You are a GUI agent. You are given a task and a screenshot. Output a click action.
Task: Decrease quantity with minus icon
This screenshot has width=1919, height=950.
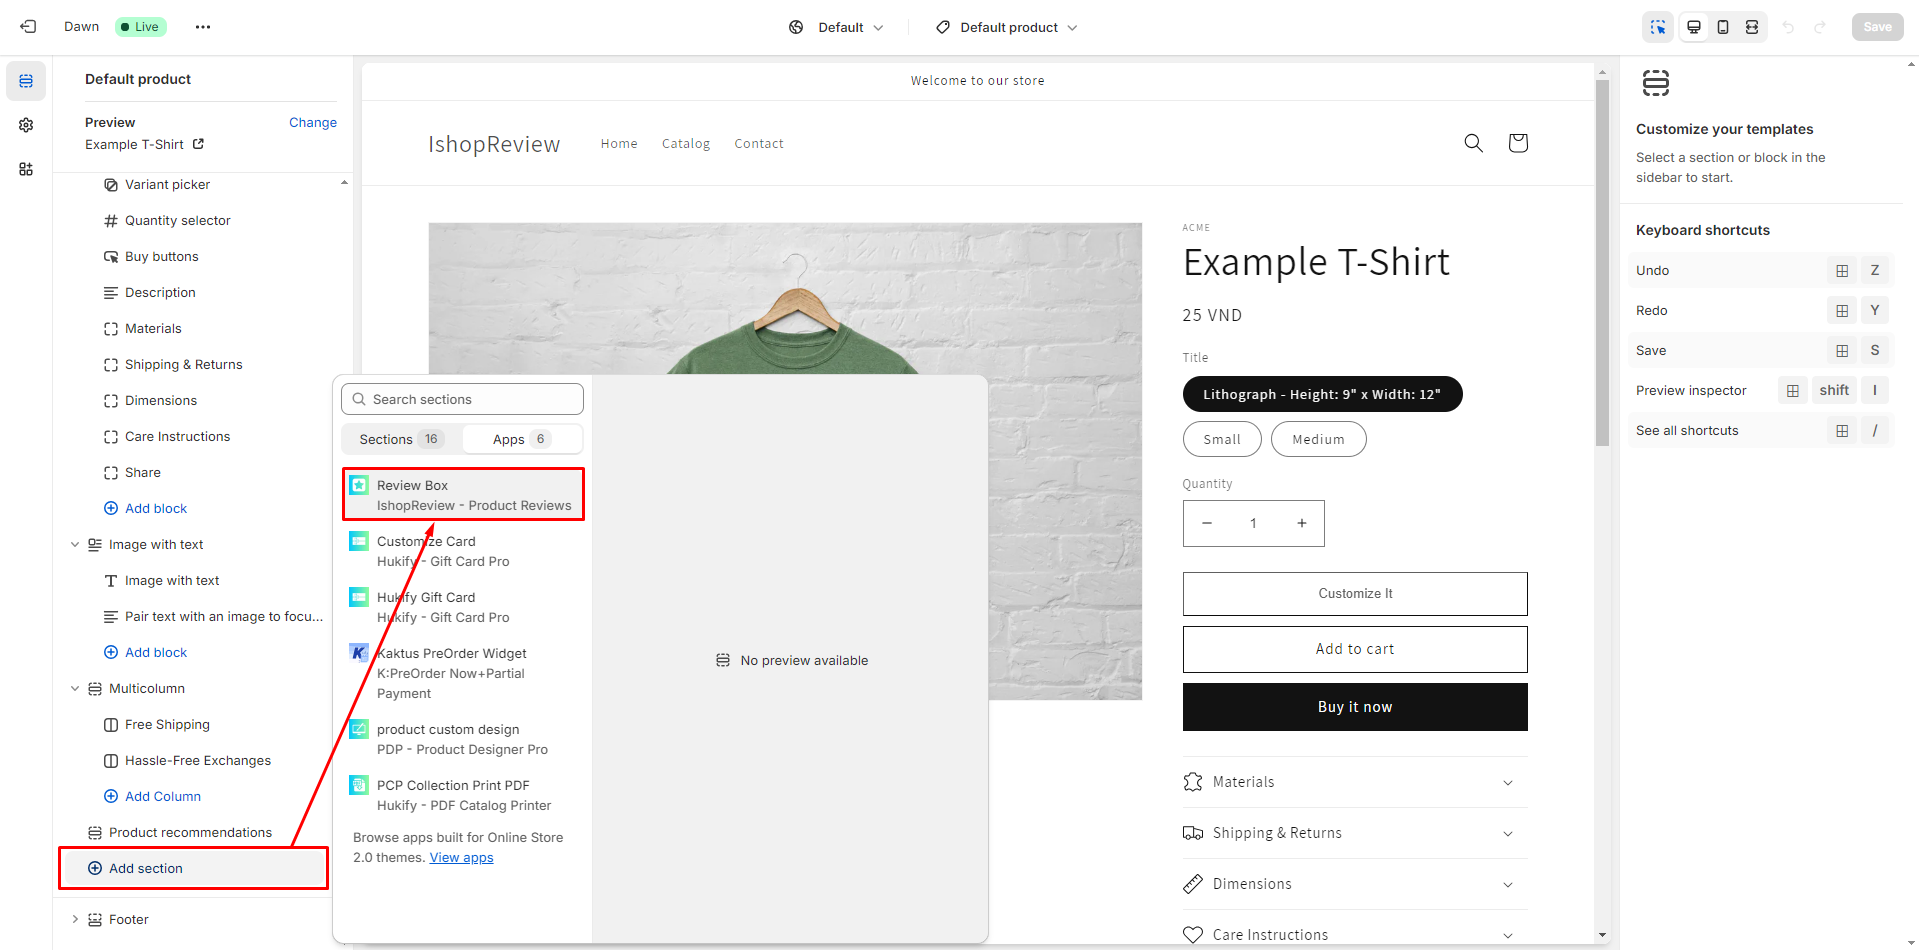[x=1207, y=523]
